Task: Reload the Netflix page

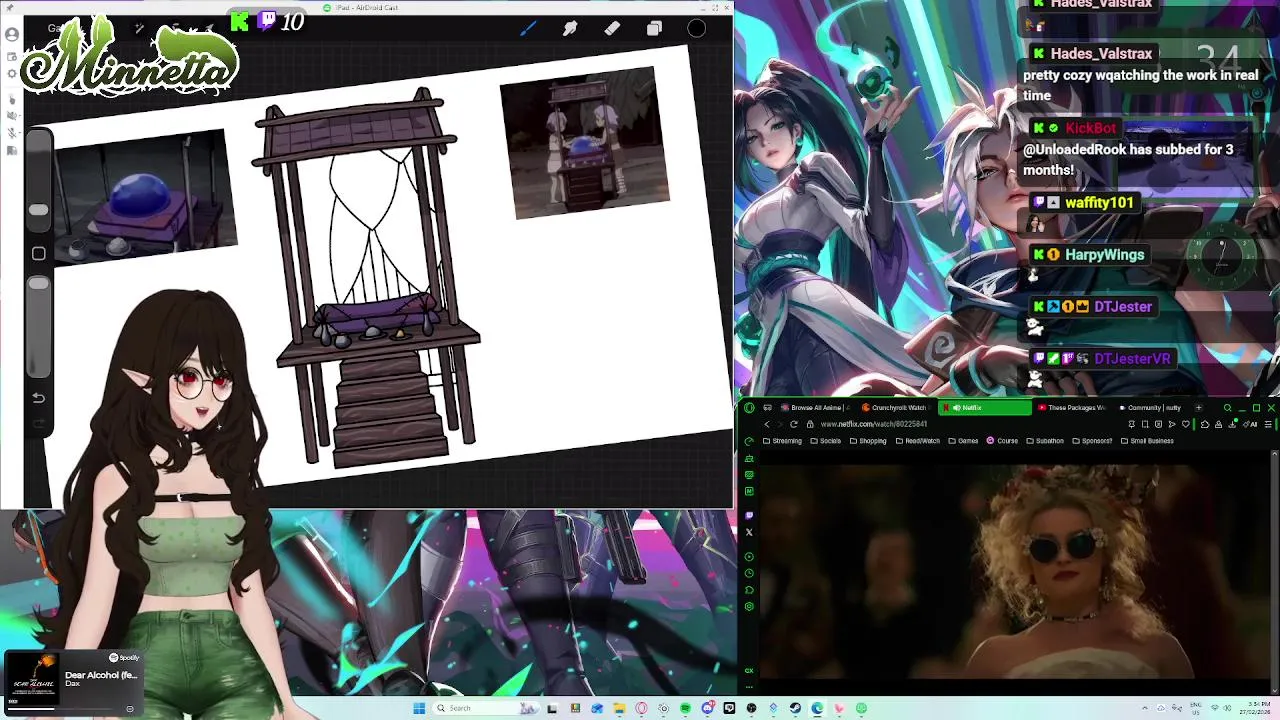Action: coord(794,424)
